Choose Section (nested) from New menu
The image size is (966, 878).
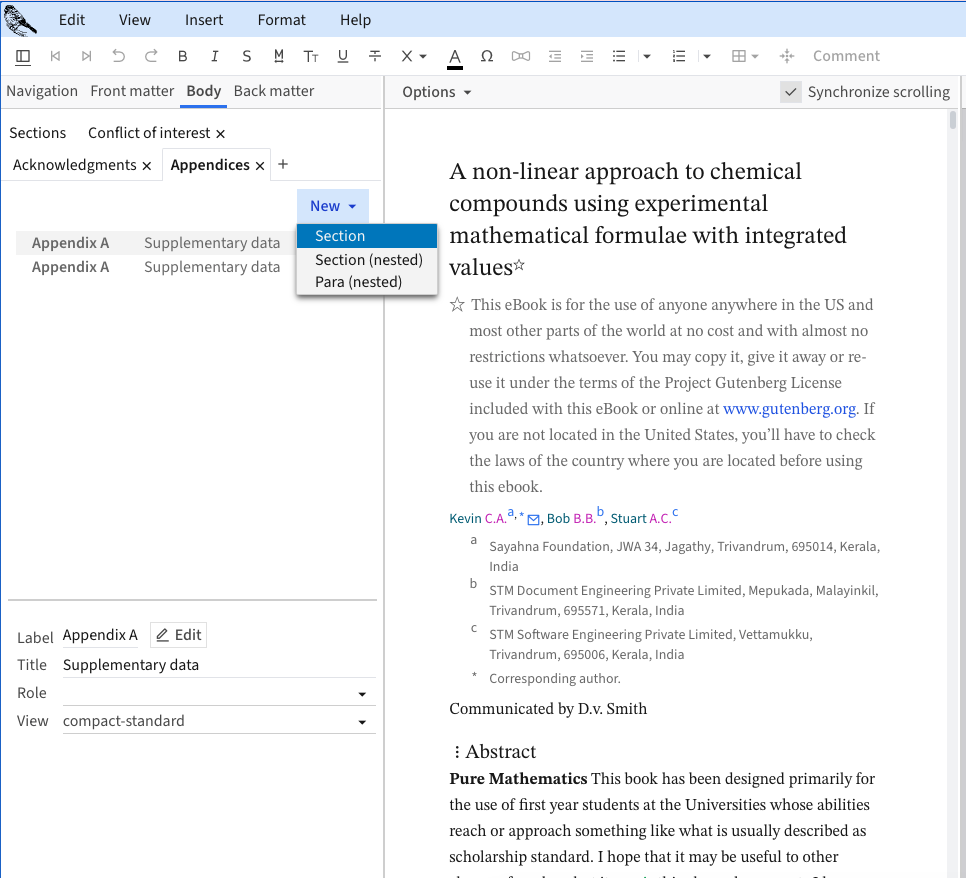pyautogui.click(x=368, y=260)
